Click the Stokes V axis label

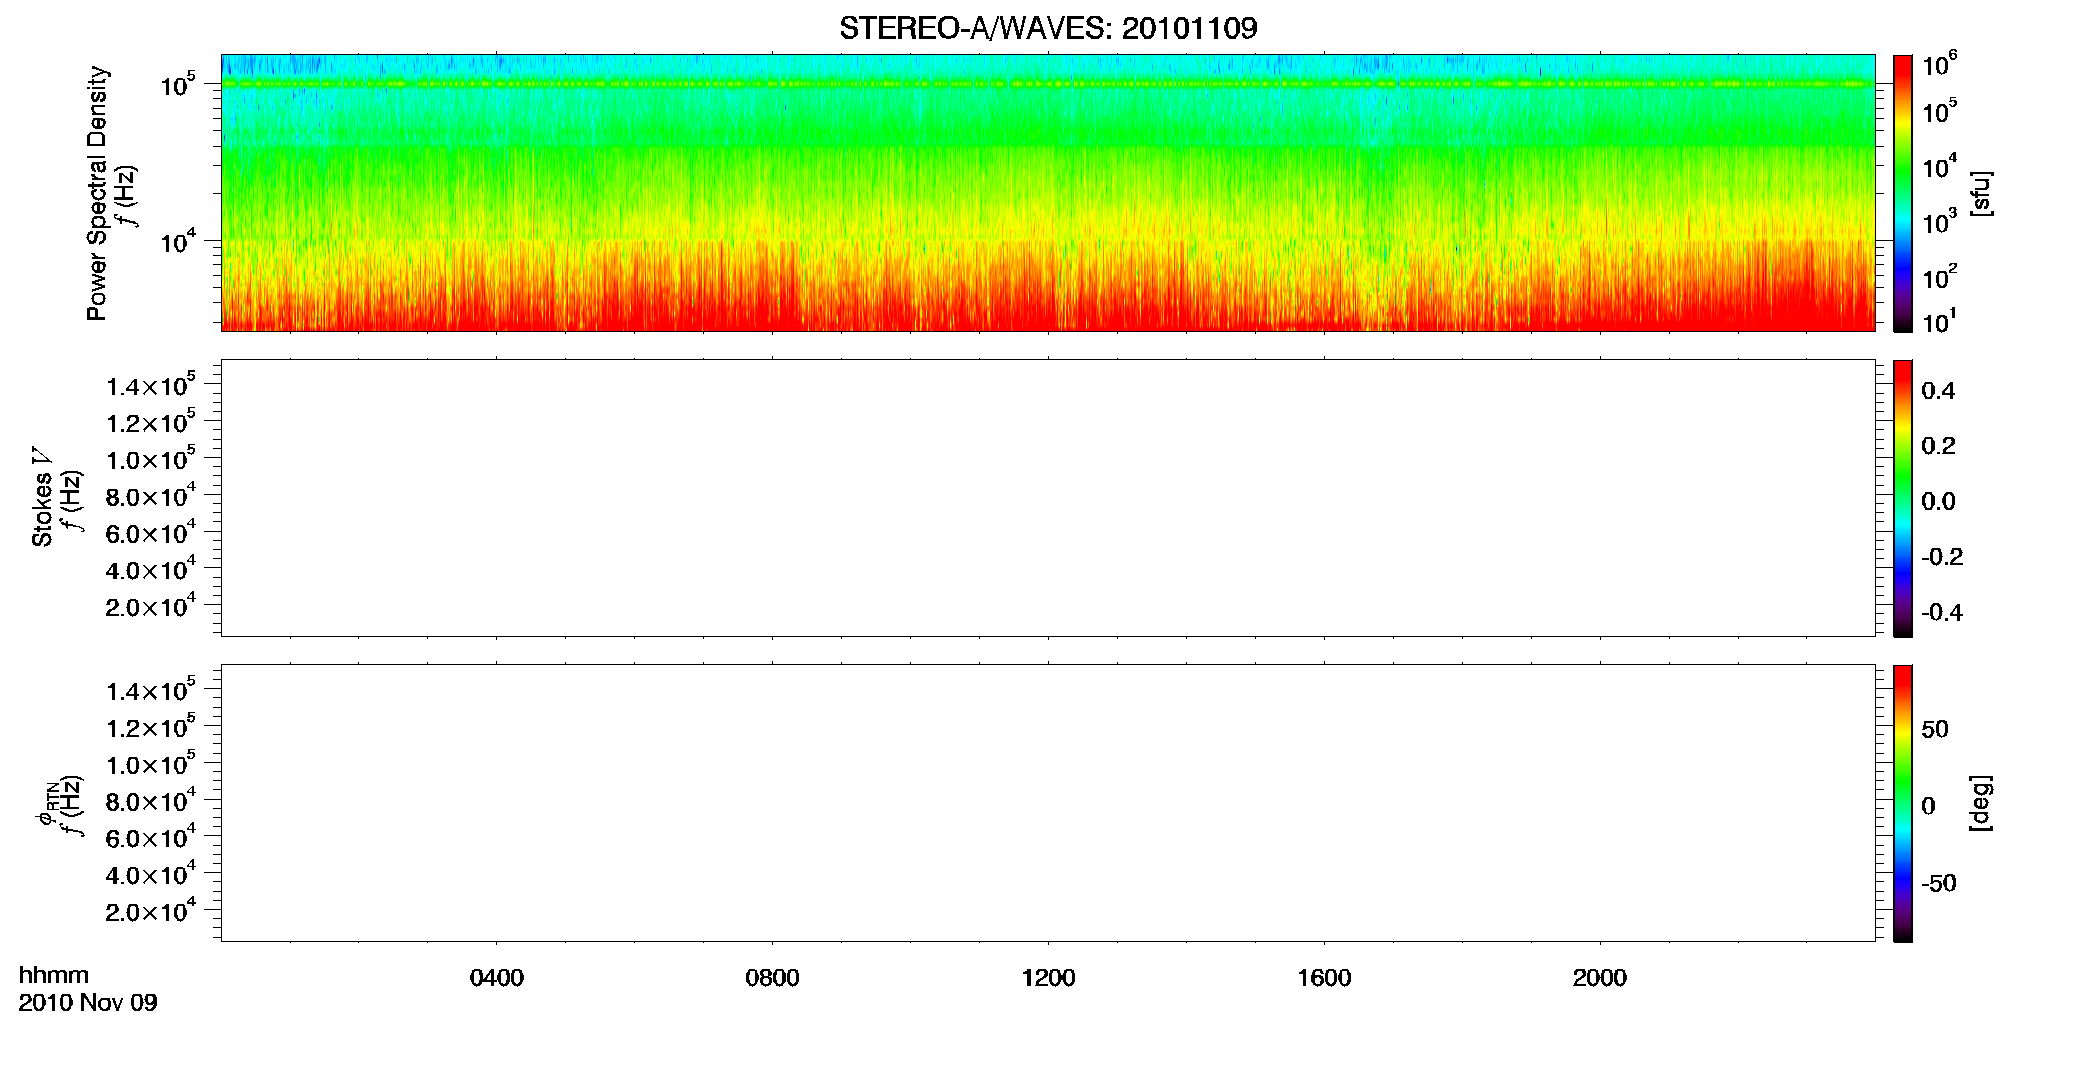(x=42, y=497)
